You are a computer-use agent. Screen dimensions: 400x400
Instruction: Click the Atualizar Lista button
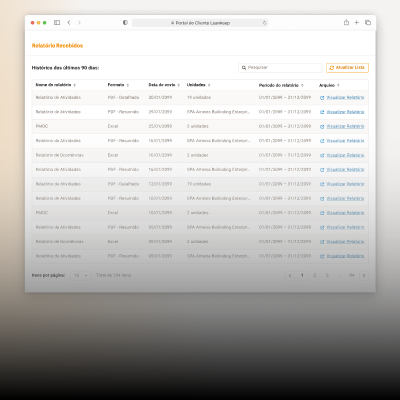click(347, 68)
